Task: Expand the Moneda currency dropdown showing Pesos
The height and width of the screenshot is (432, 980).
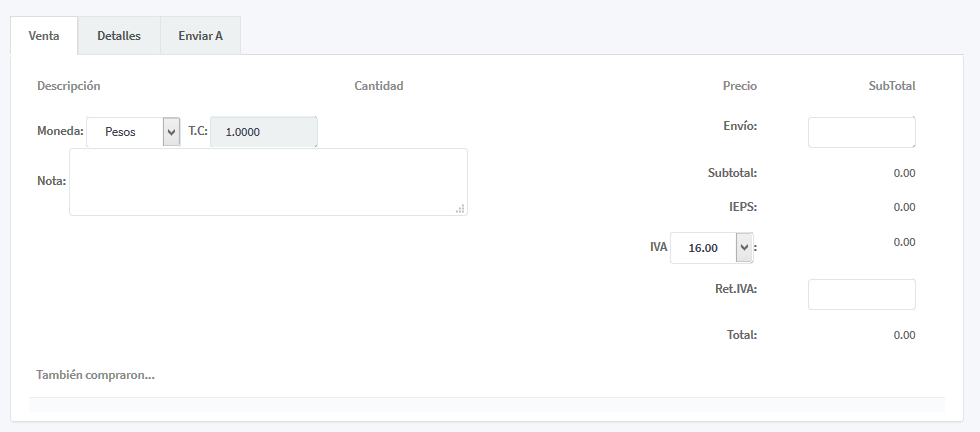Action: click(x=133, y=132)
